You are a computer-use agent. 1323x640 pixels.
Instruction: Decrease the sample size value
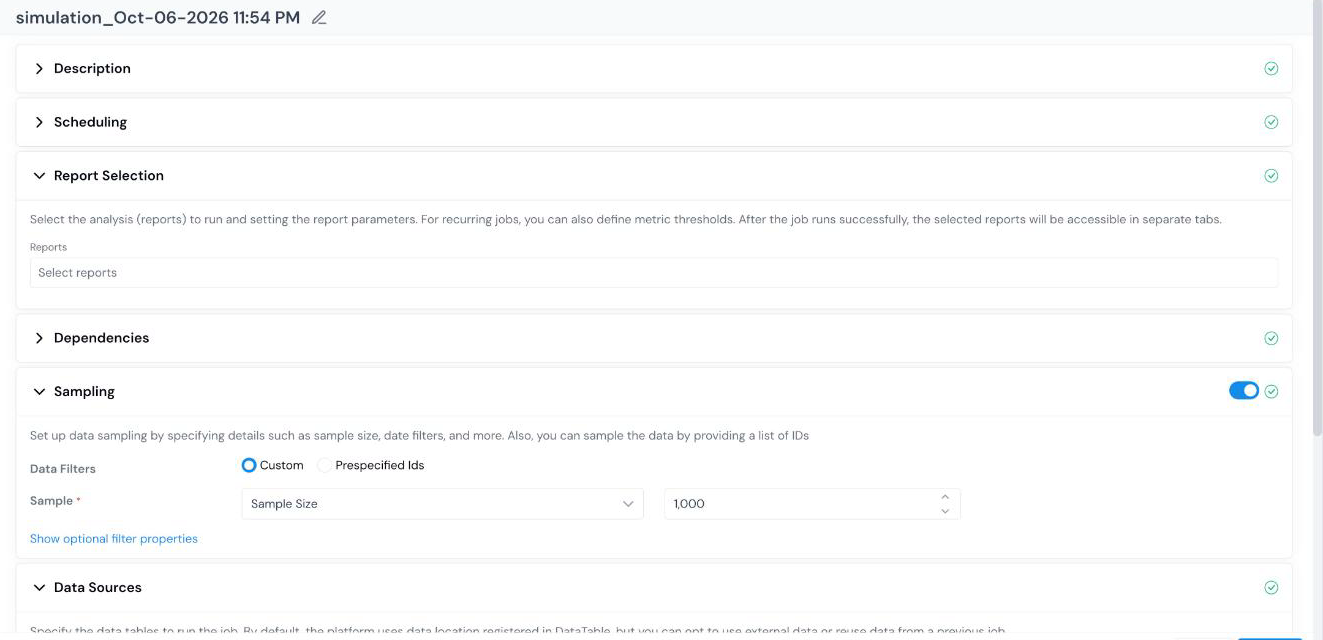[x=945, y=511]
